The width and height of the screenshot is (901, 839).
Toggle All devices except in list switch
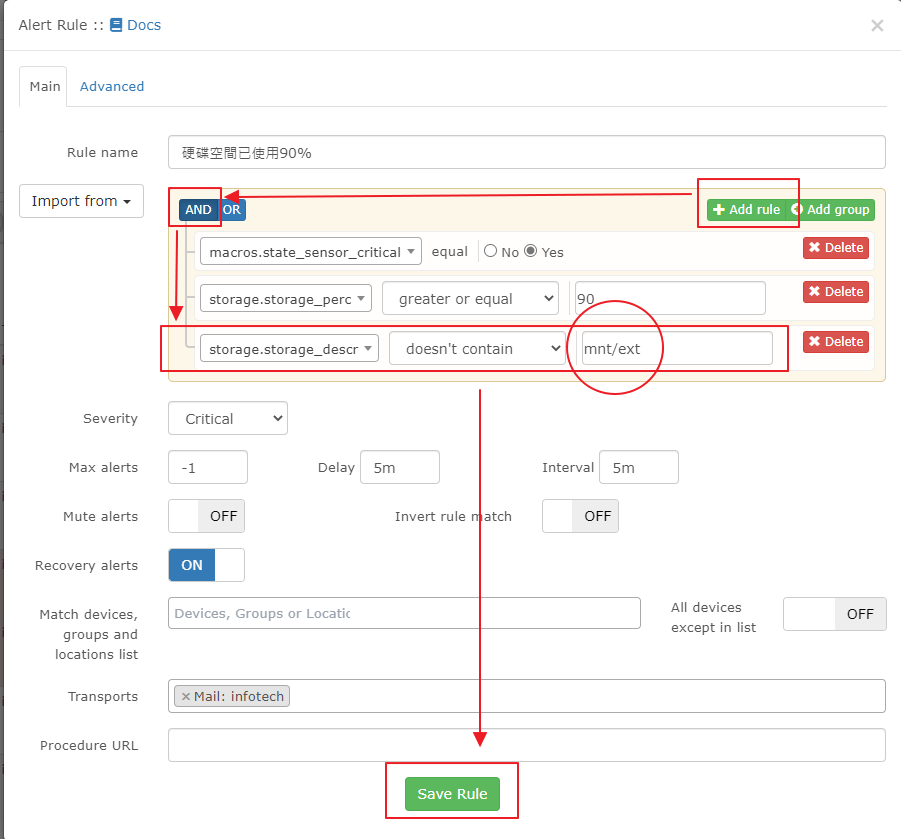[835, 614]
